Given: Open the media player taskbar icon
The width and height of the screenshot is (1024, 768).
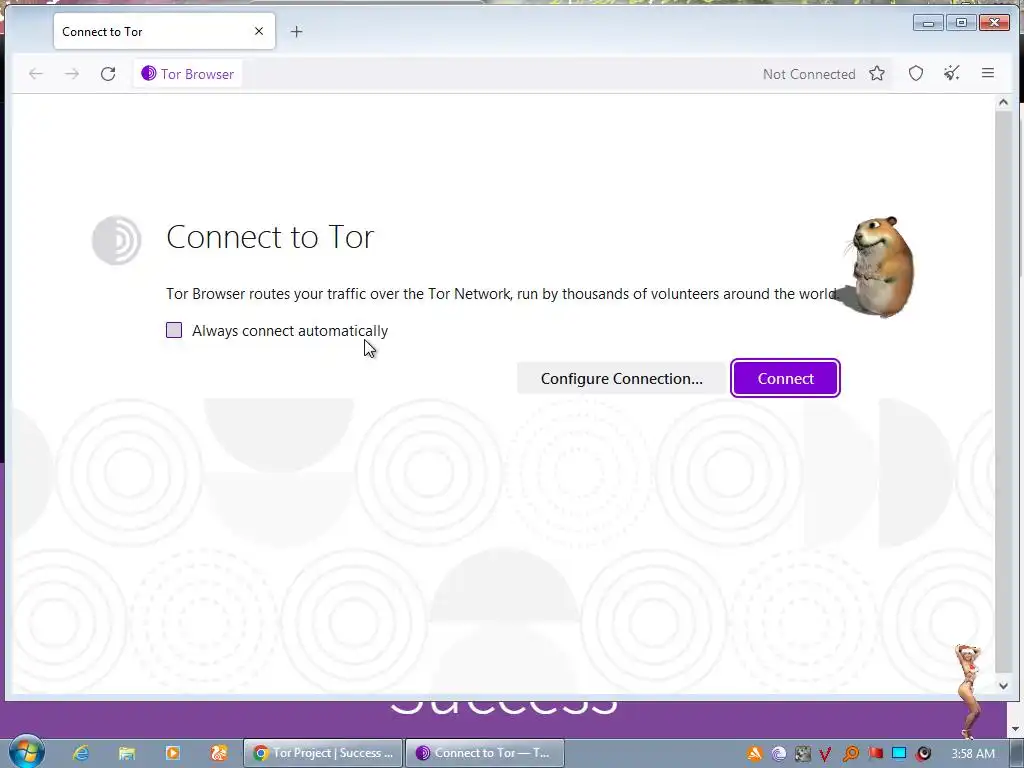Looking at the screenshot, I should click(172, 753).
